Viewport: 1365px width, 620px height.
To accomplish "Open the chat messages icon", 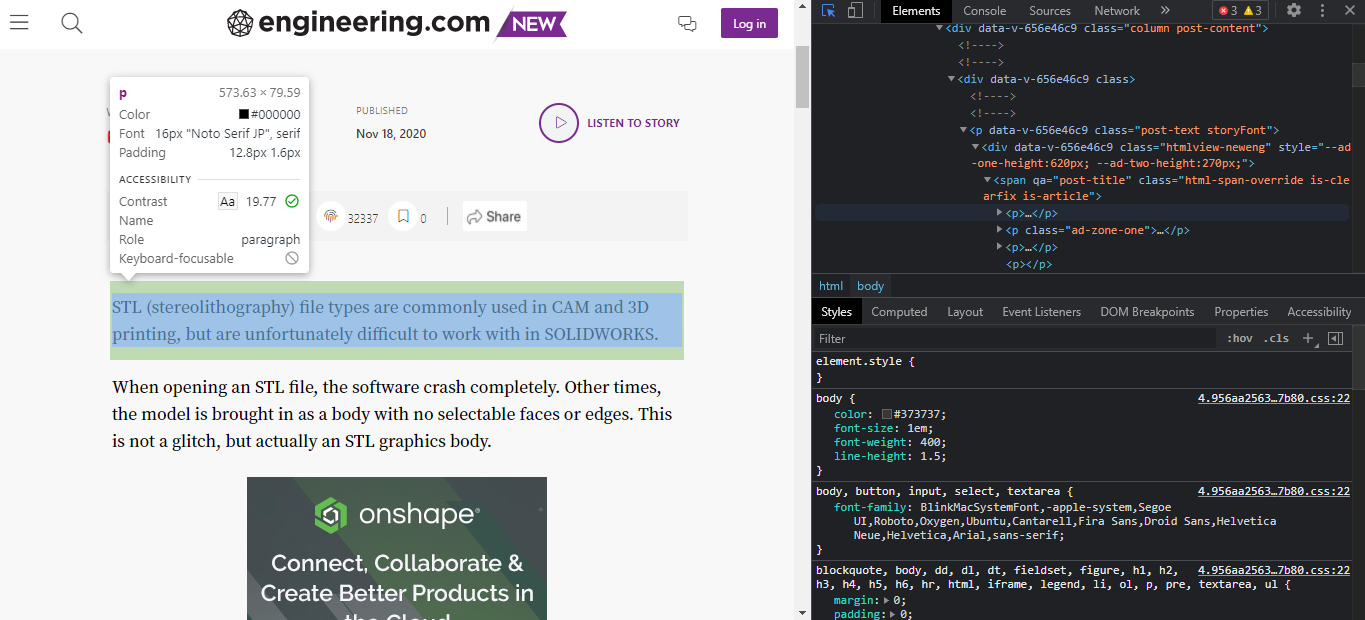I will pyautogui.click(x=687, y=23).
